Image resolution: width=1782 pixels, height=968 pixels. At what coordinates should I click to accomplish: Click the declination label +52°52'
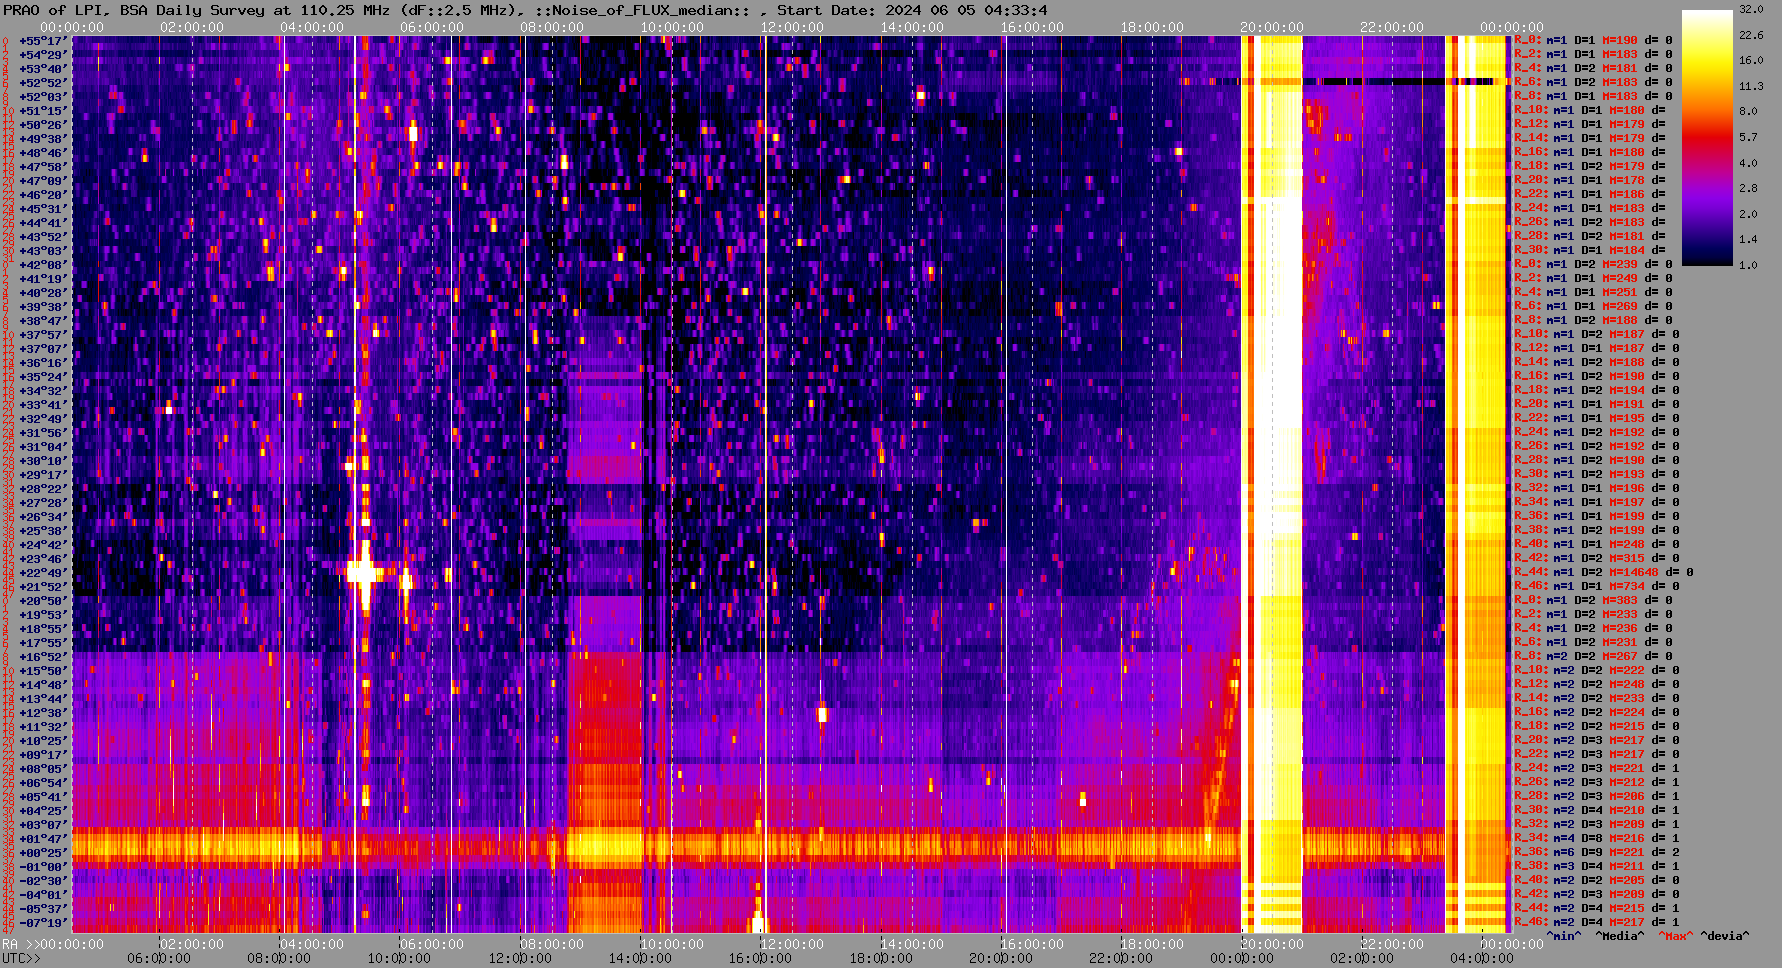click(42, 83)
